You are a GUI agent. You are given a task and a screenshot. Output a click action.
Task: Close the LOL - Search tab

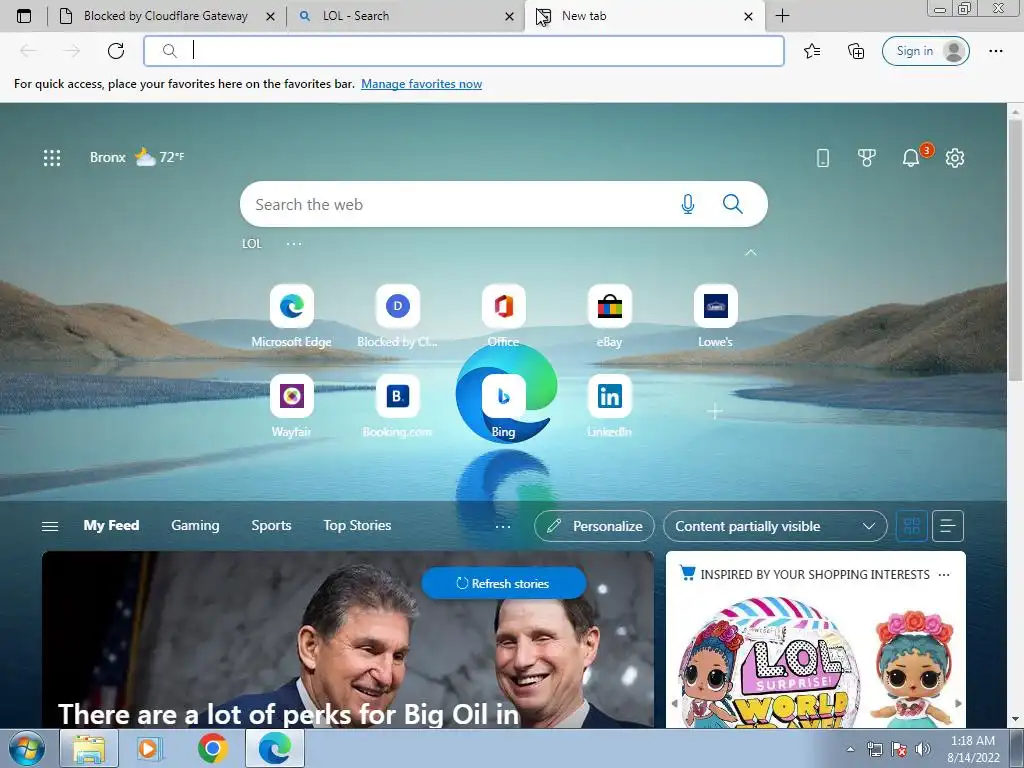click(x=509, y=16)
